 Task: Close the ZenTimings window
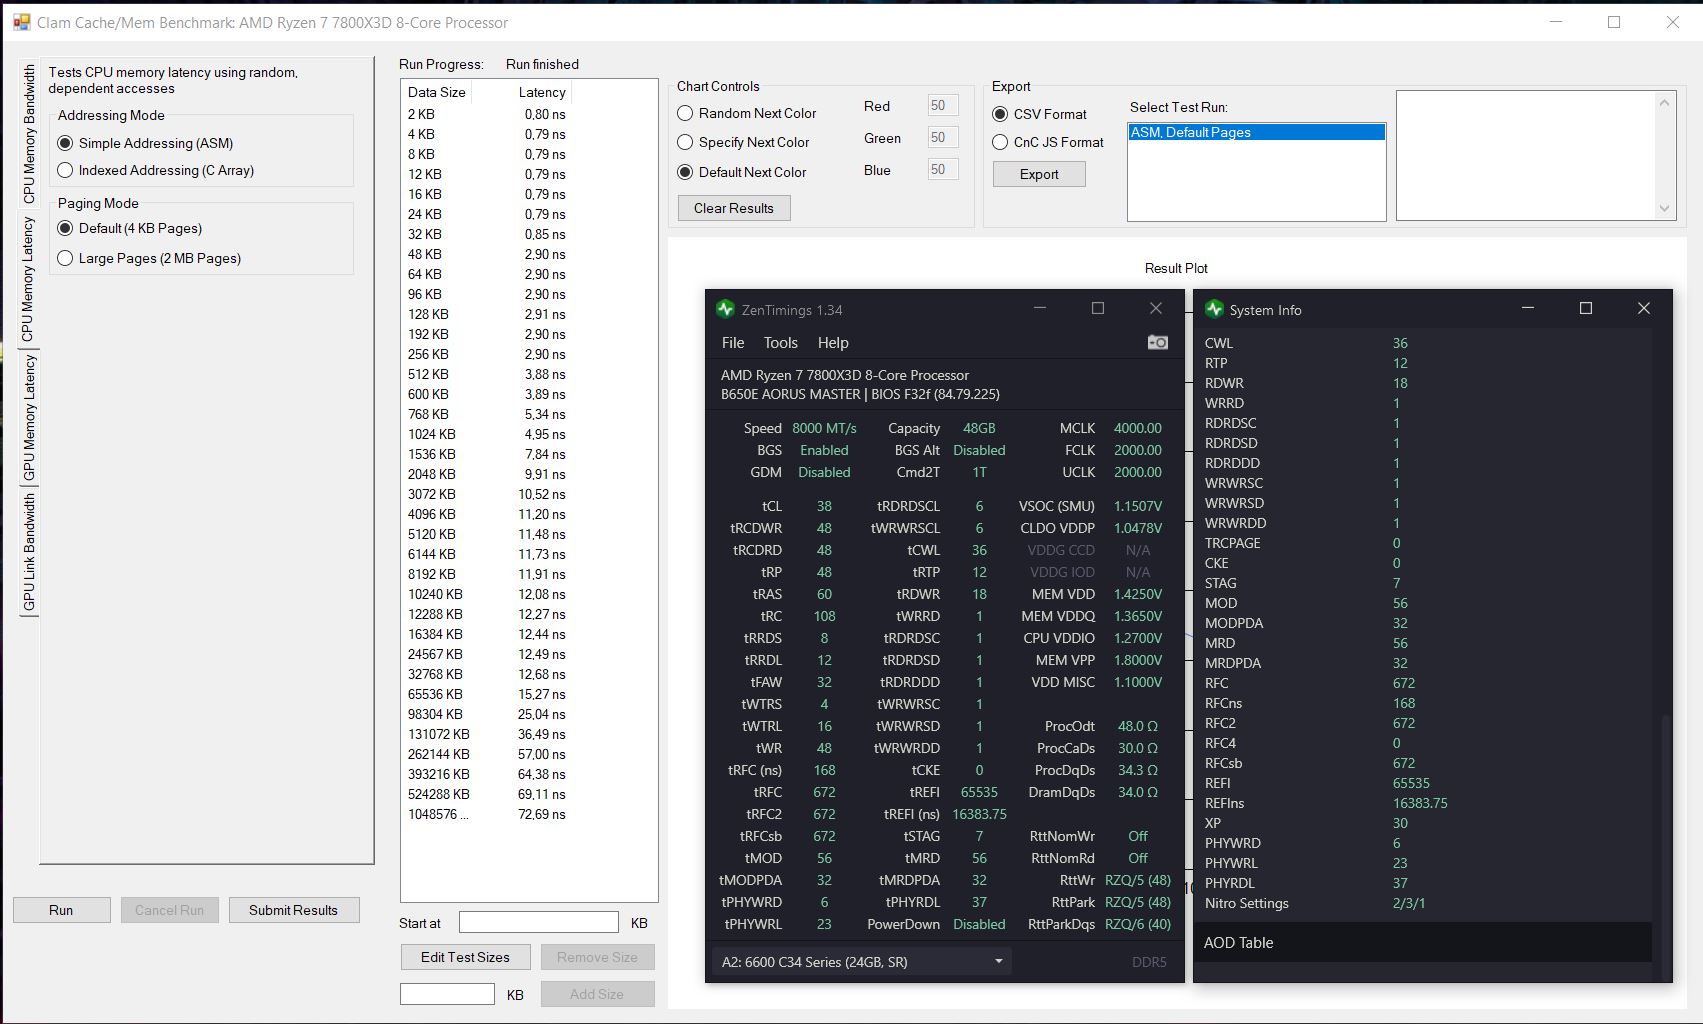click(x=1156, y=308)
